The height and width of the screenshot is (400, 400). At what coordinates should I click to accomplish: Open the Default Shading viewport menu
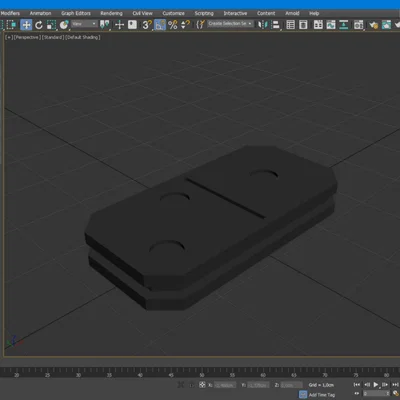coord(83,37)
